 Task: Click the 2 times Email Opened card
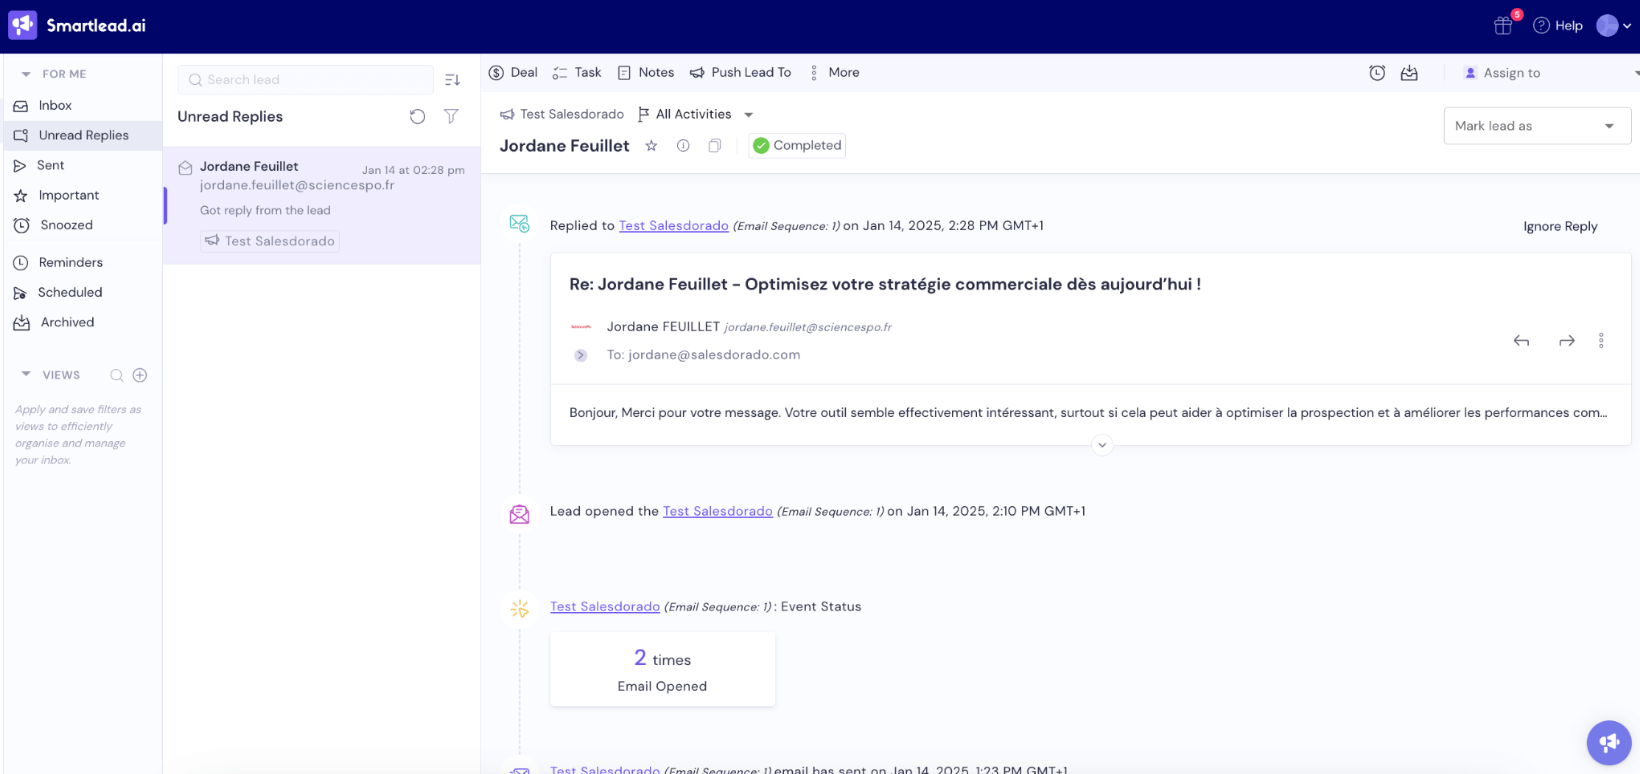click(662, 669)
